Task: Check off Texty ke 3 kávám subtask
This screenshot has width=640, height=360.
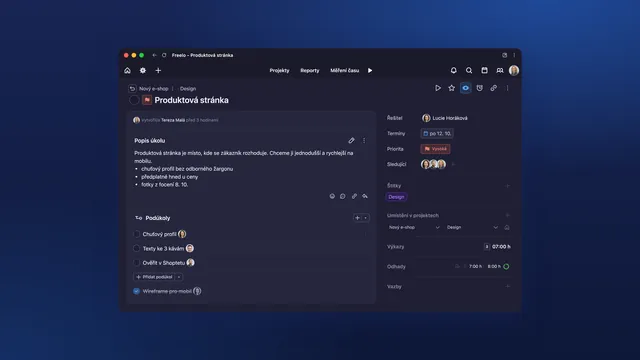Action: [137, 249]
